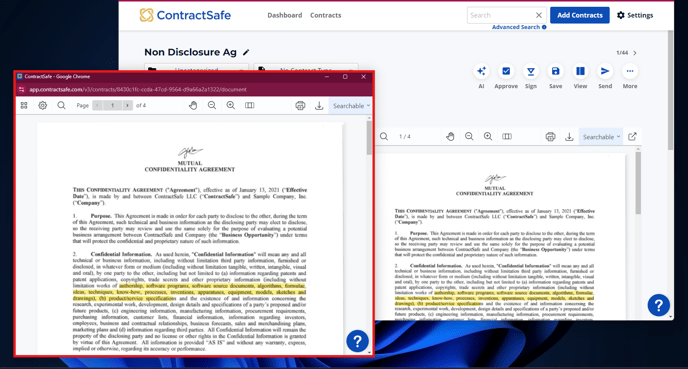Go to next contract chevron beside 1/44
The image size is (688, 369).
(x=634, y=53)
